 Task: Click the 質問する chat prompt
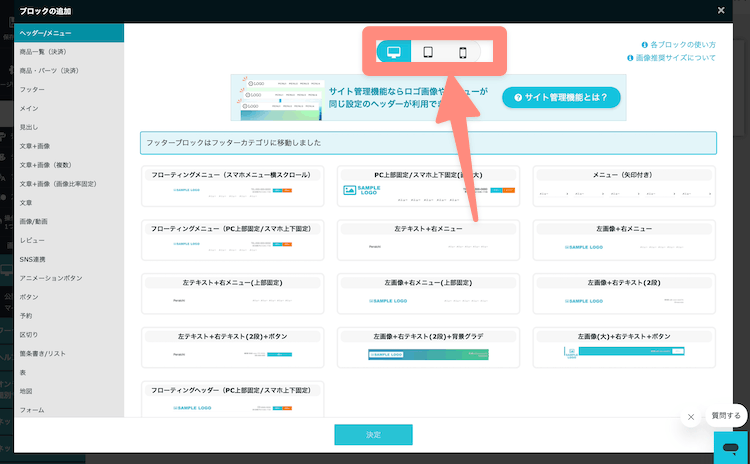point(726,415)
